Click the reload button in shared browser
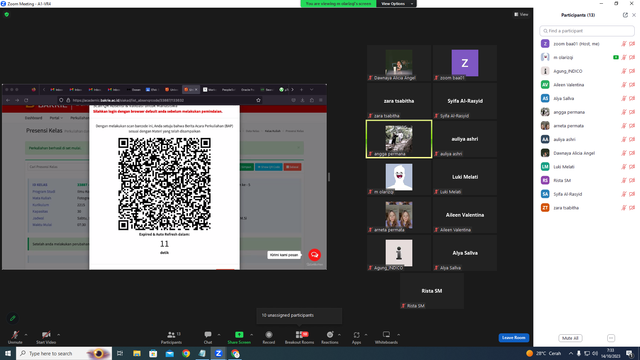 (26, 100)
